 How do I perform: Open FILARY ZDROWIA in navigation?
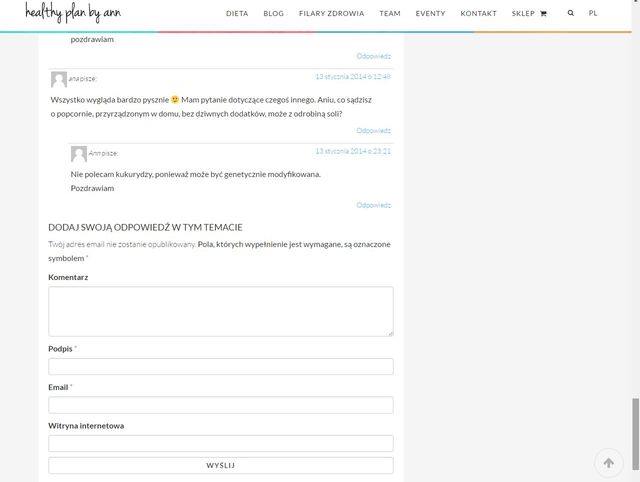[x=331, y=14]
